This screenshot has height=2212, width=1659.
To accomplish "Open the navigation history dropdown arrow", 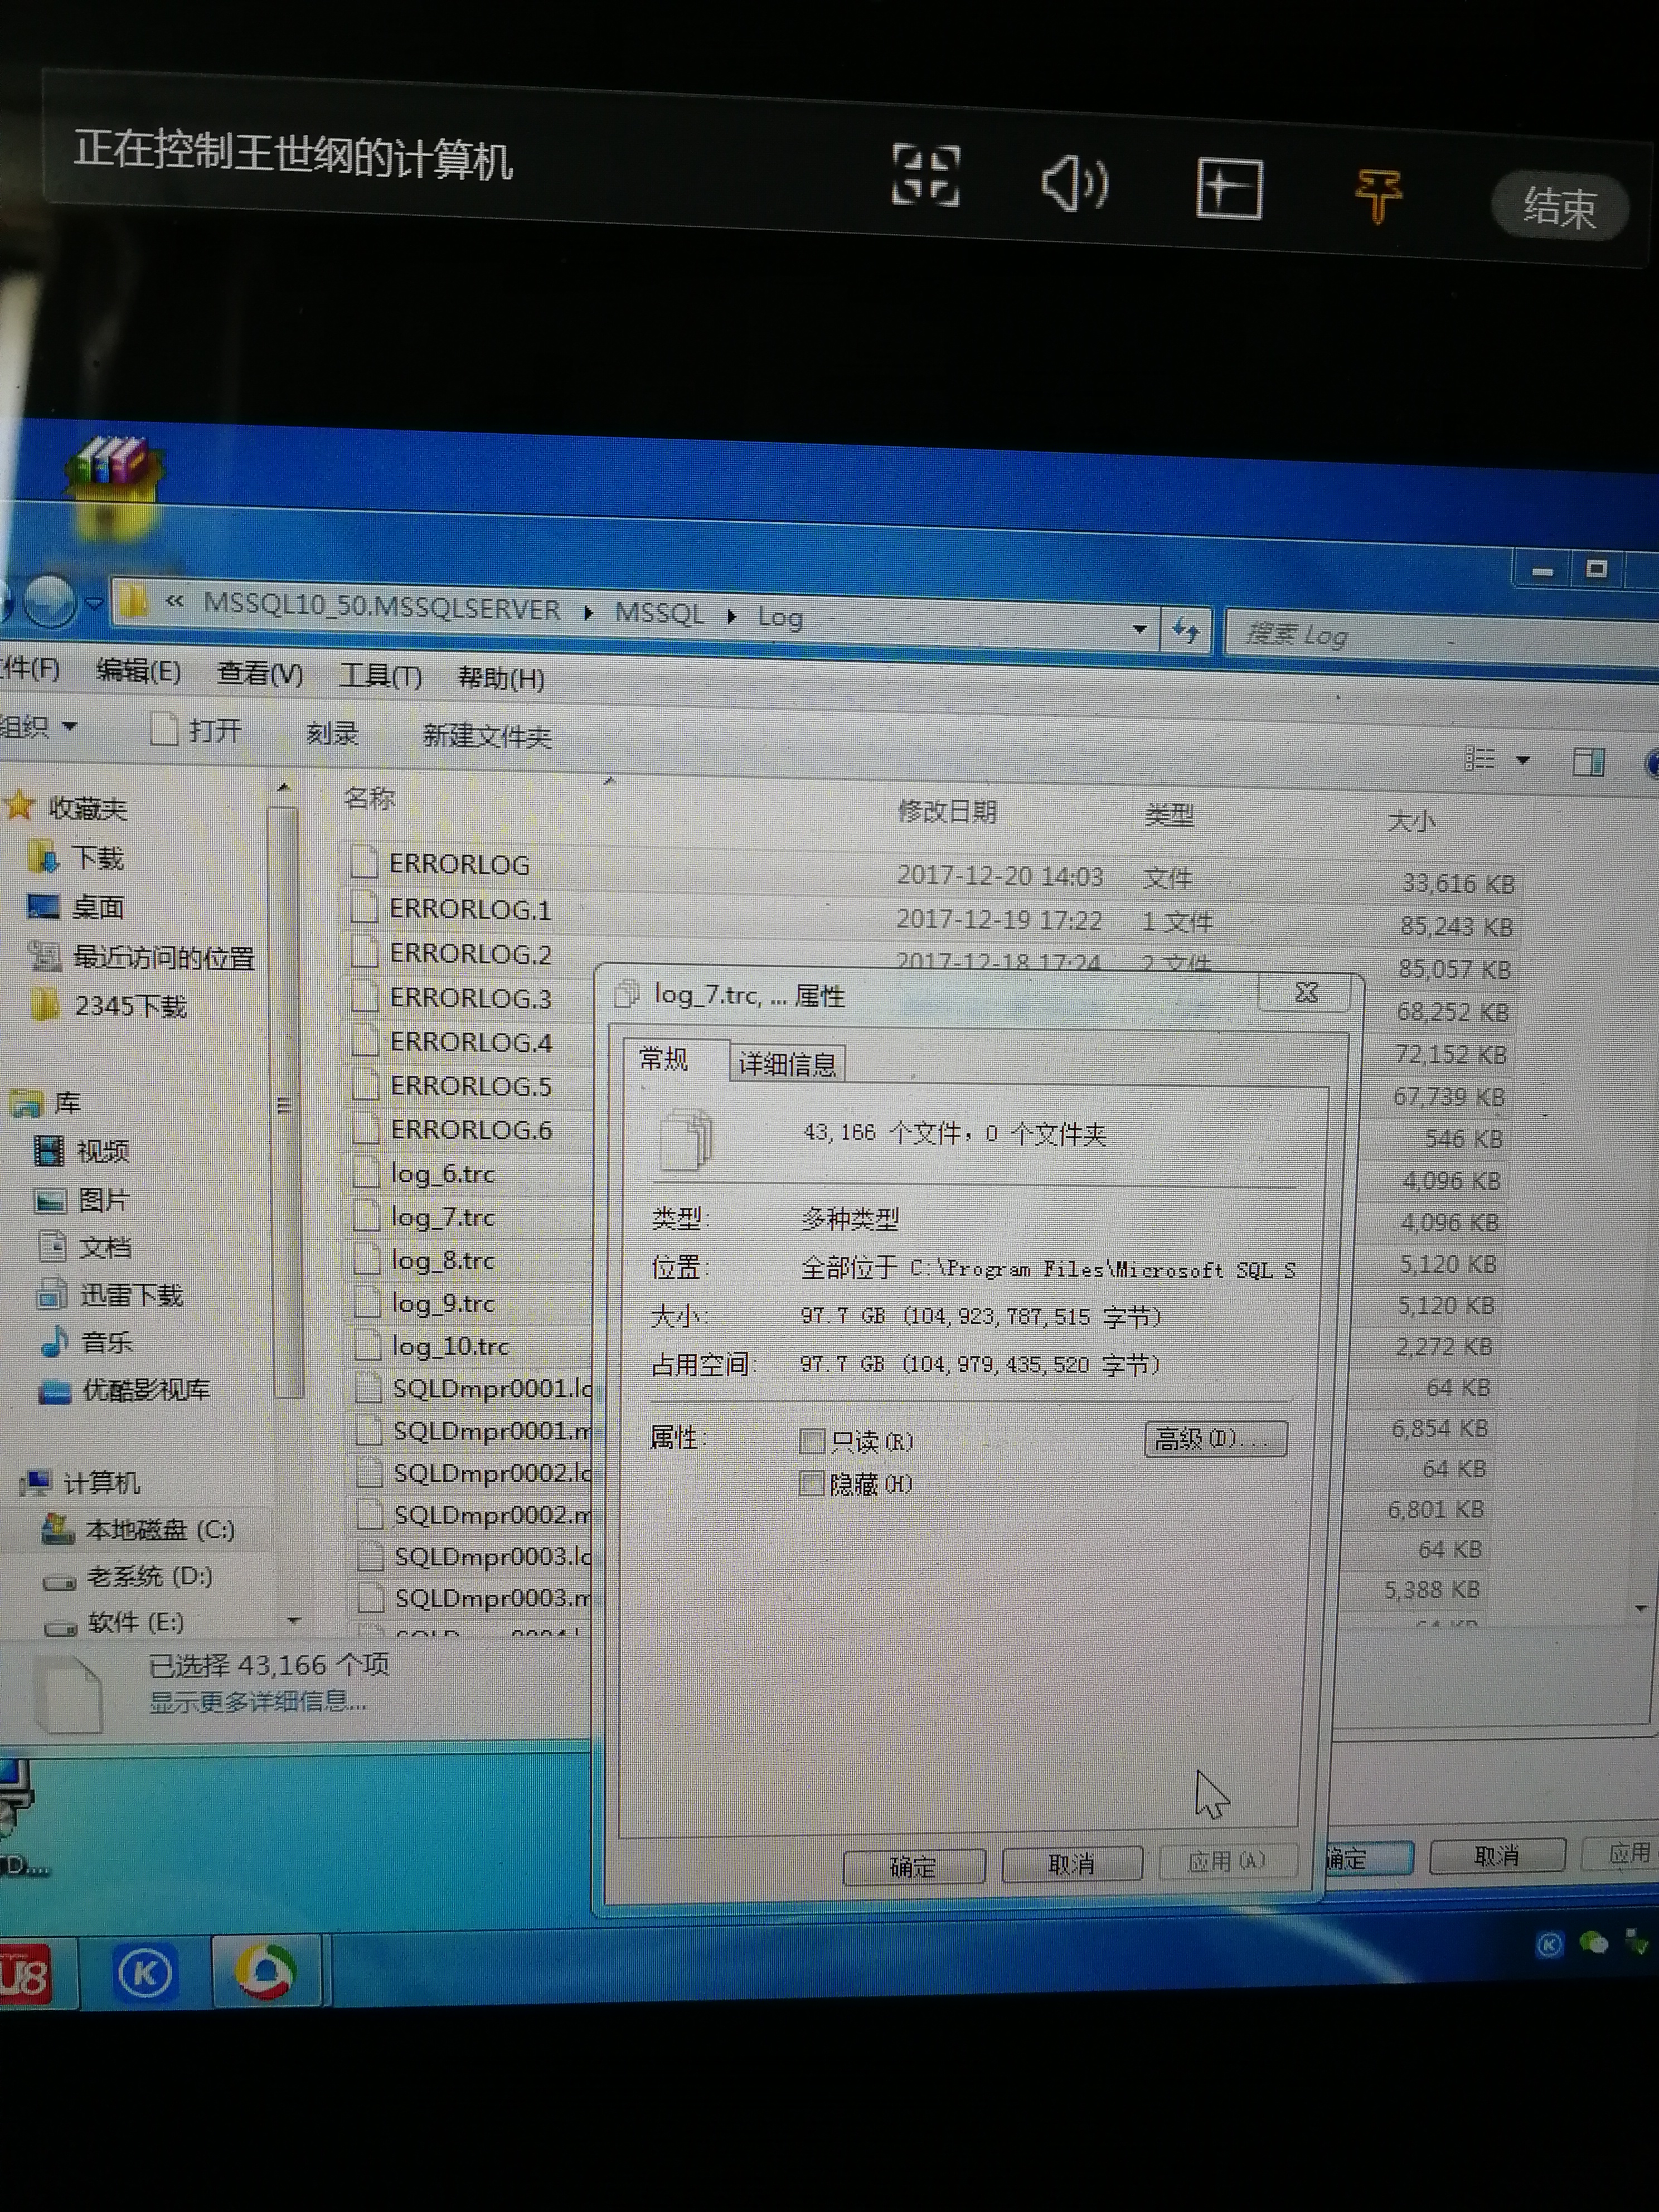I will point(94,603).
